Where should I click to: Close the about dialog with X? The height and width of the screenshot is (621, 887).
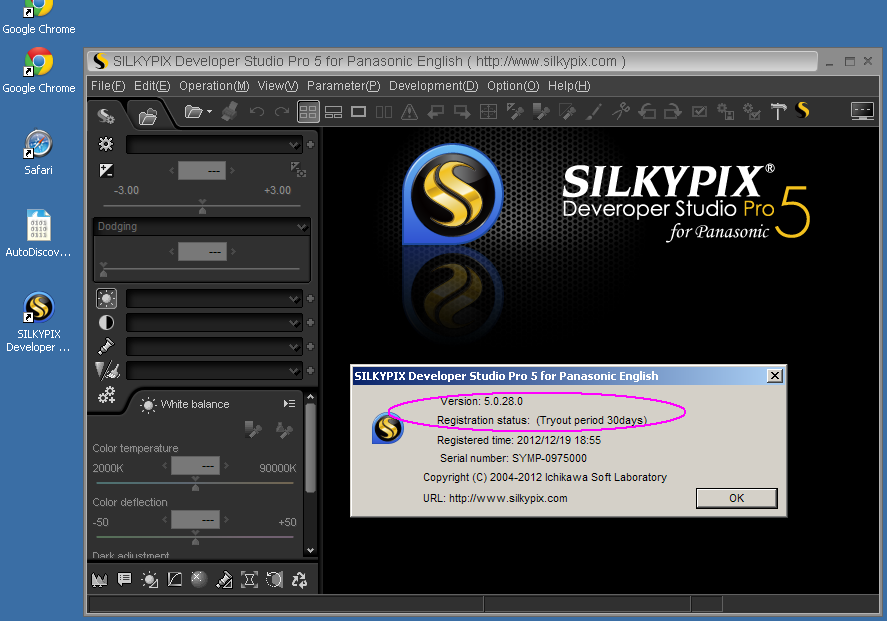pos(775,376)
